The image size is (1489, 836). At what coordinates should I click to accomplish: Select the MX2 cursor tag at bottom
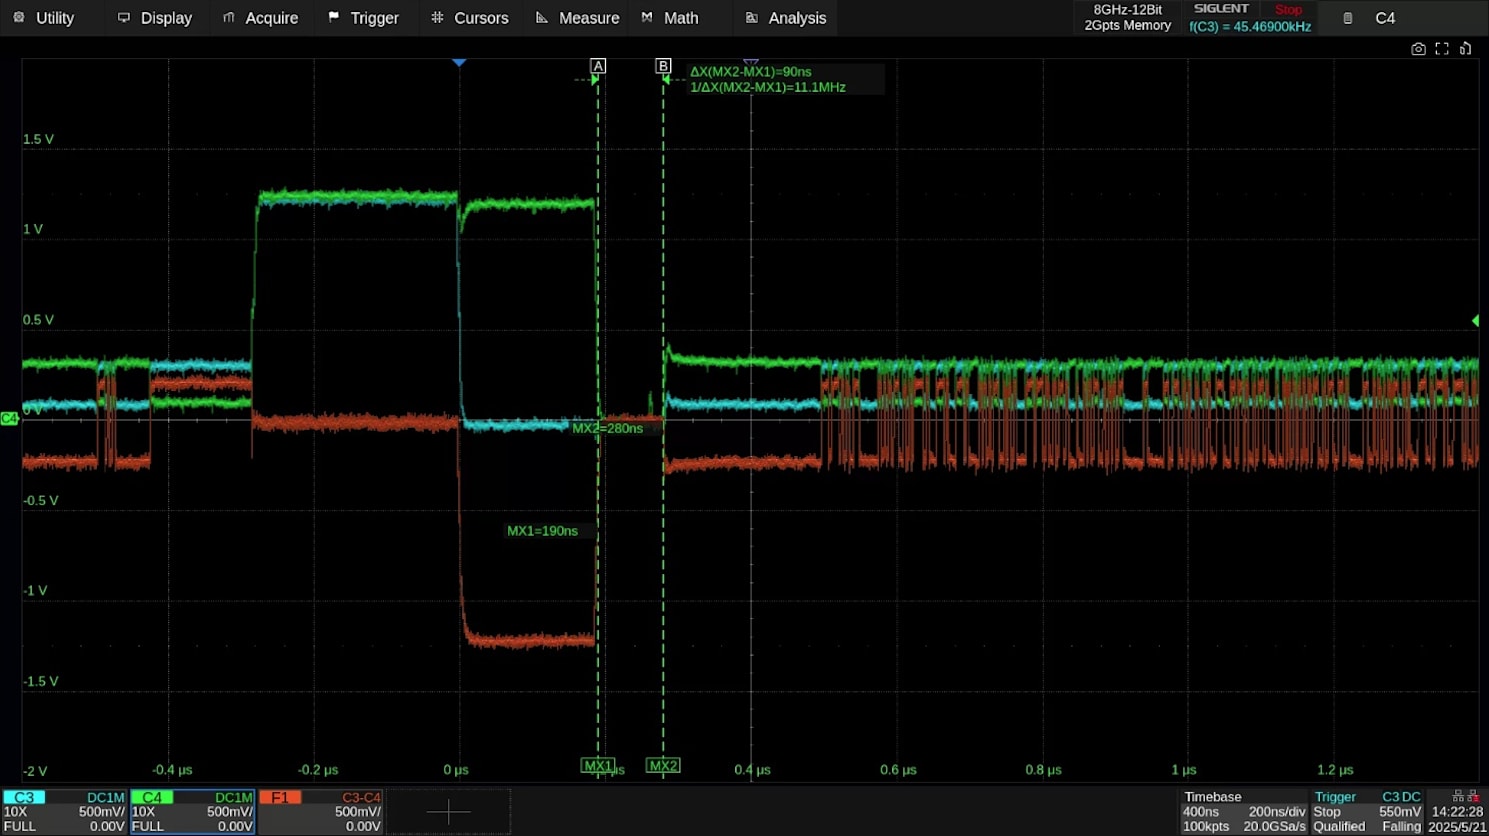pyautogui.click(x=663, y=766)
